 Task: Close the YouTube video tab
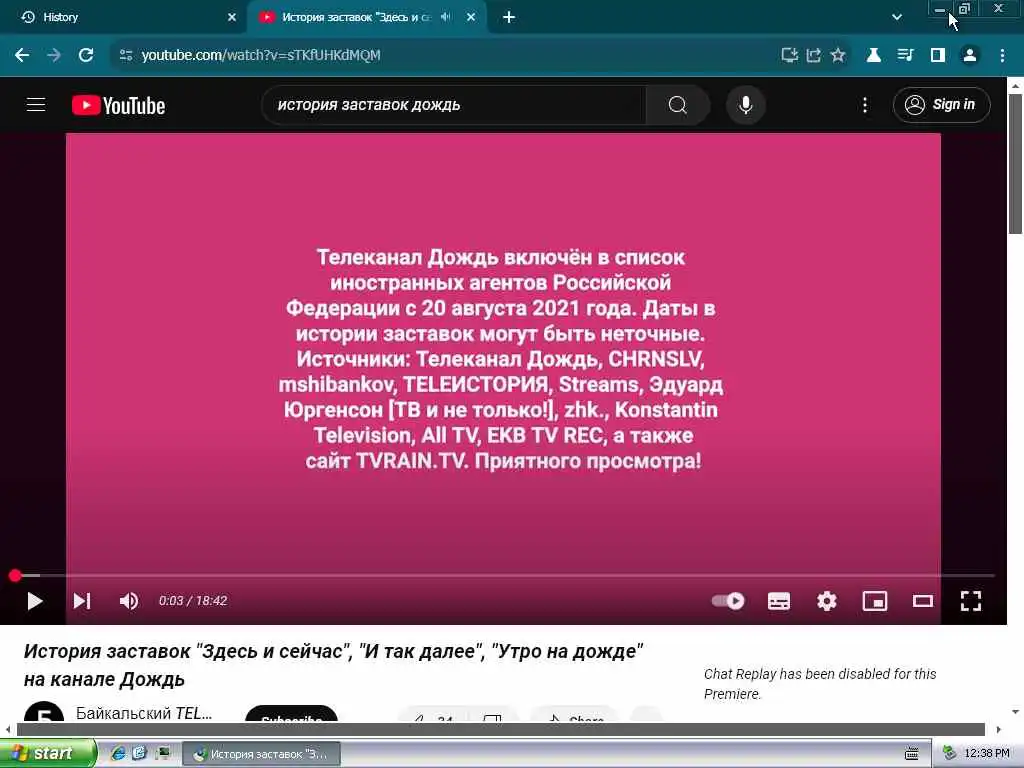click(471, 18)
